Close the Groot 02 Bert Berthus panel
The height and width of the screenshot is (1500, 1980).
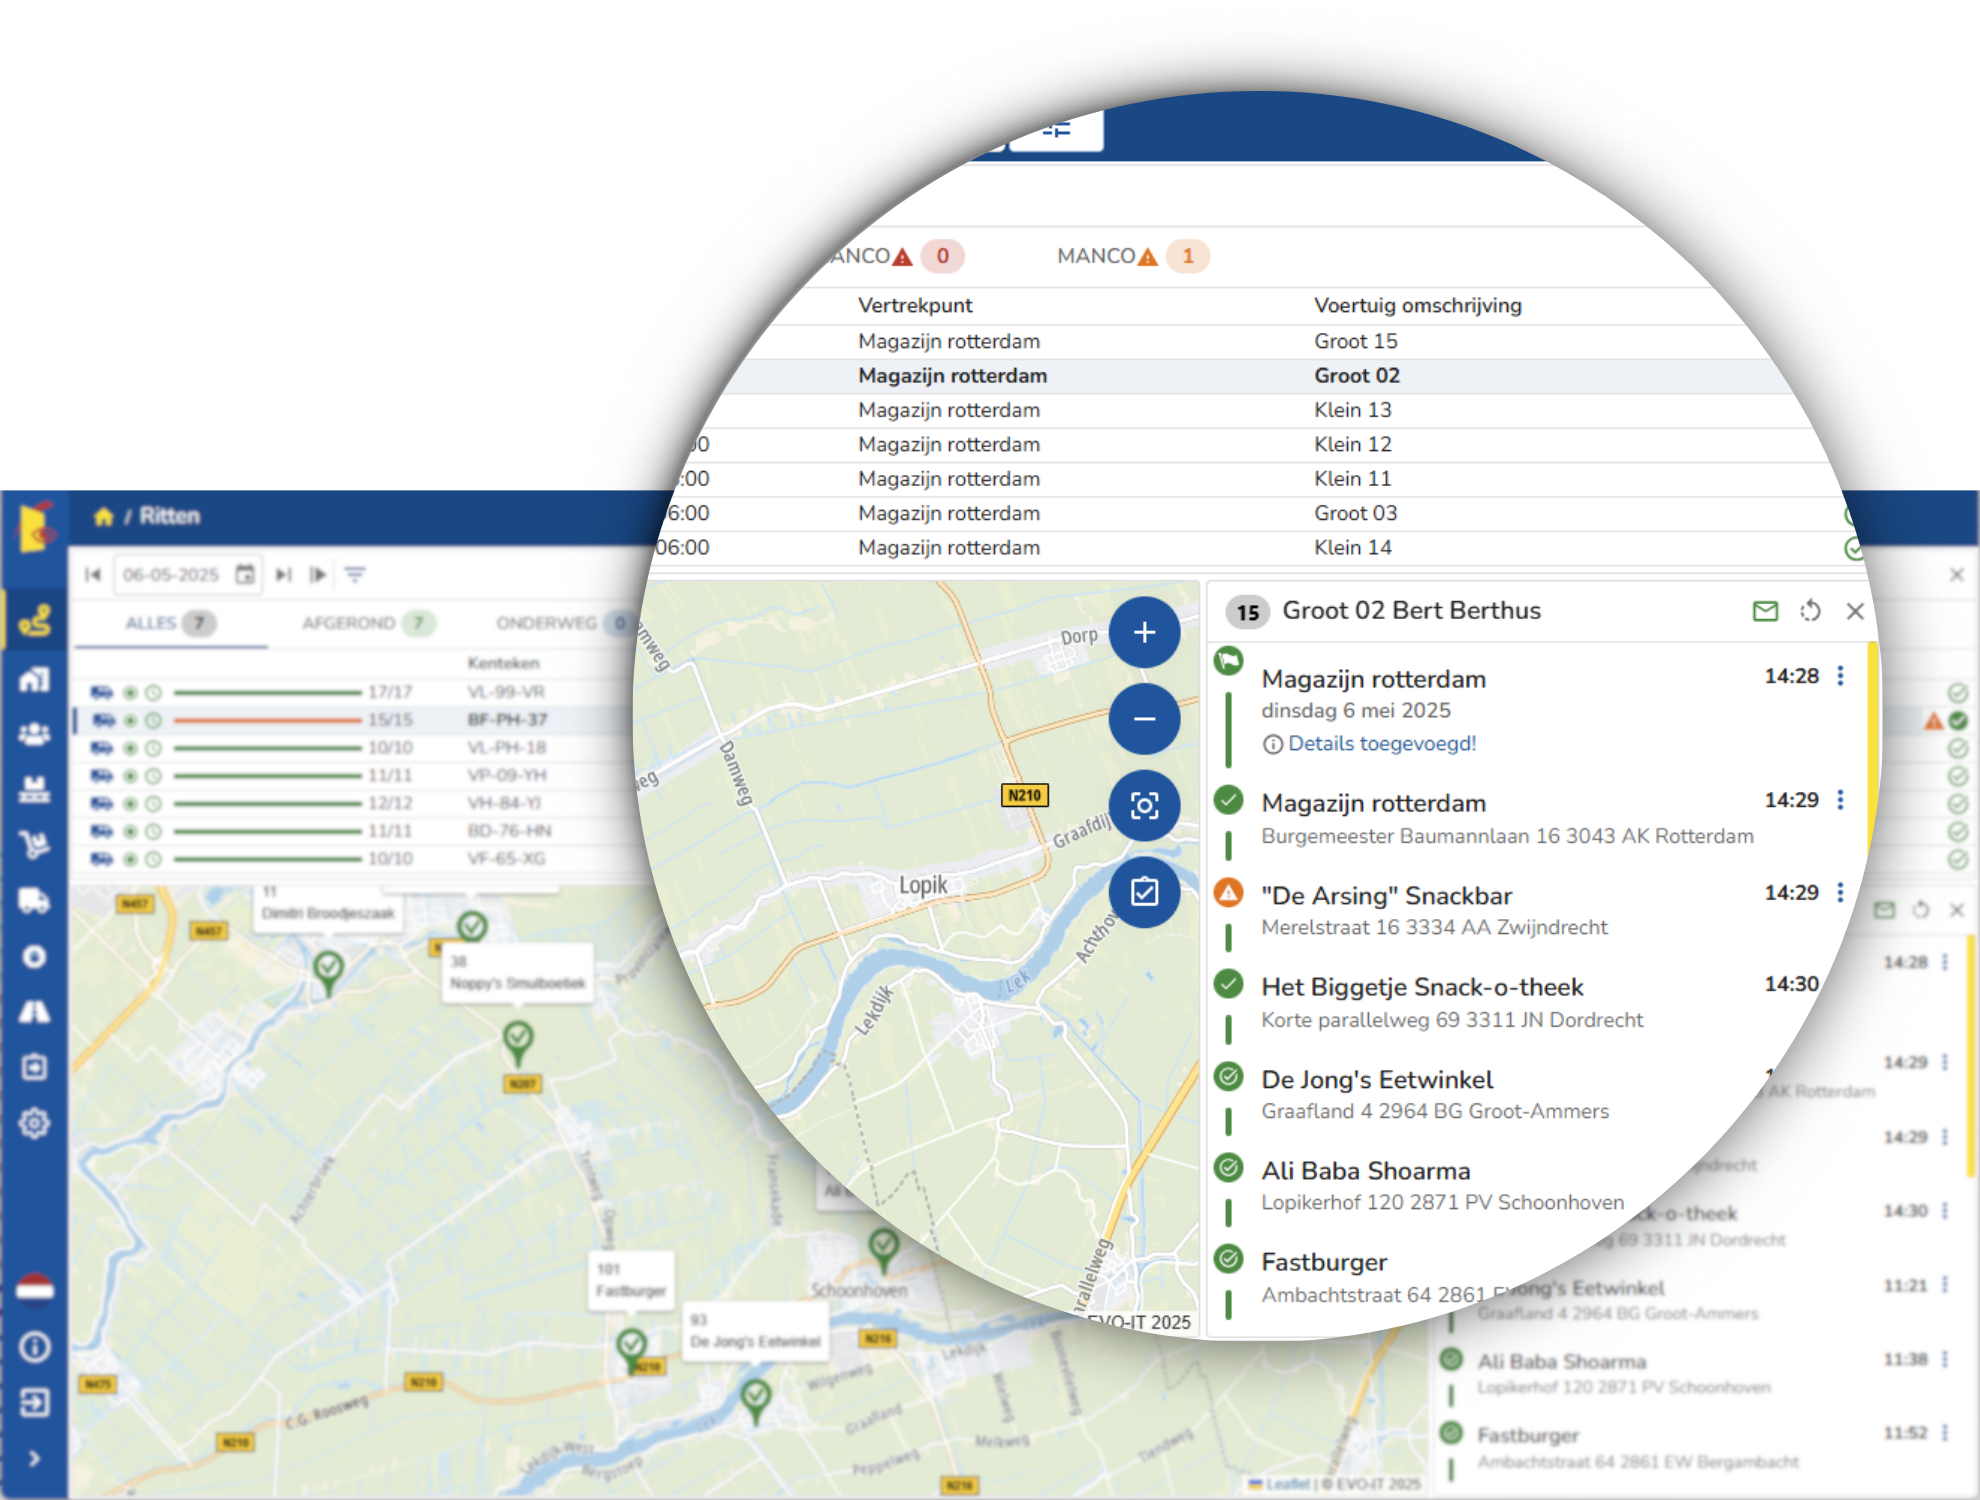1855,611
